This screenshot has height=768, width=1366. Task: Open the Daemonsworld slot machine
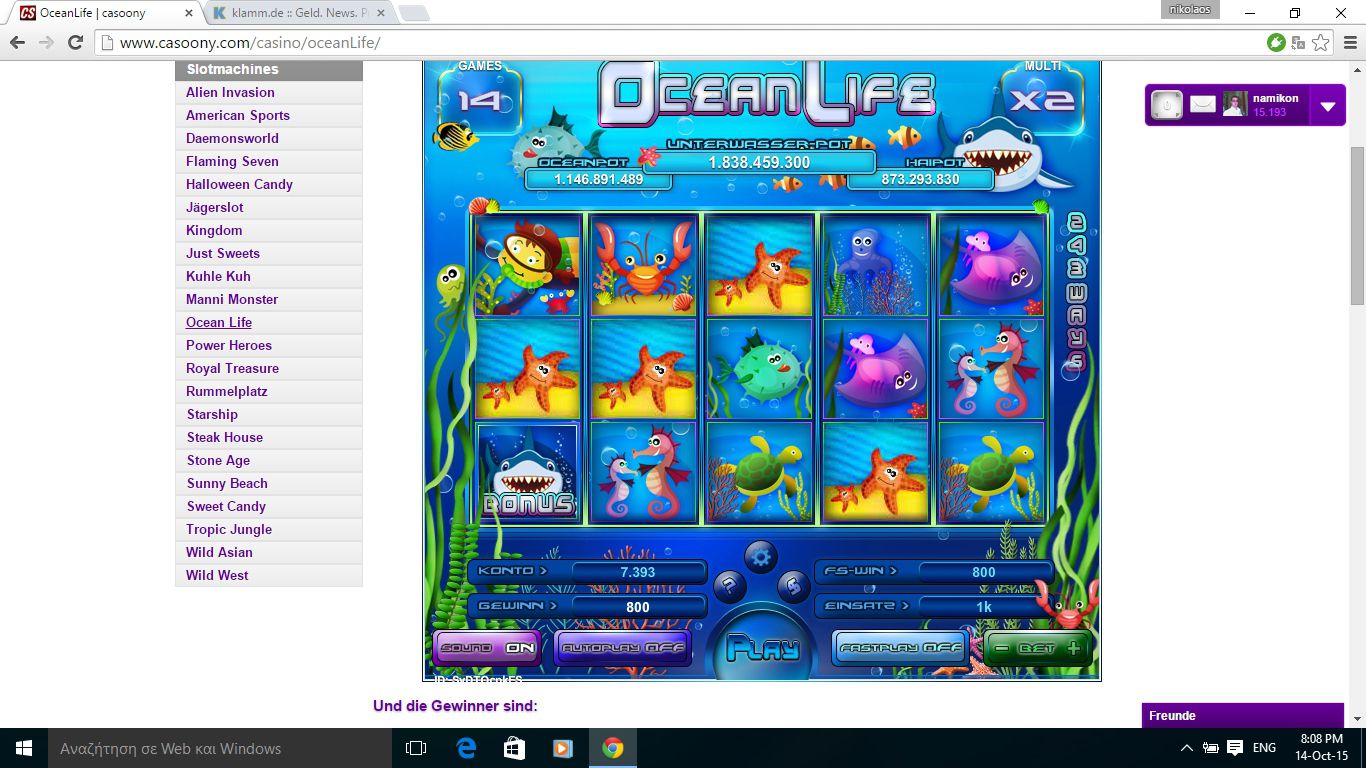click(269, 138)
